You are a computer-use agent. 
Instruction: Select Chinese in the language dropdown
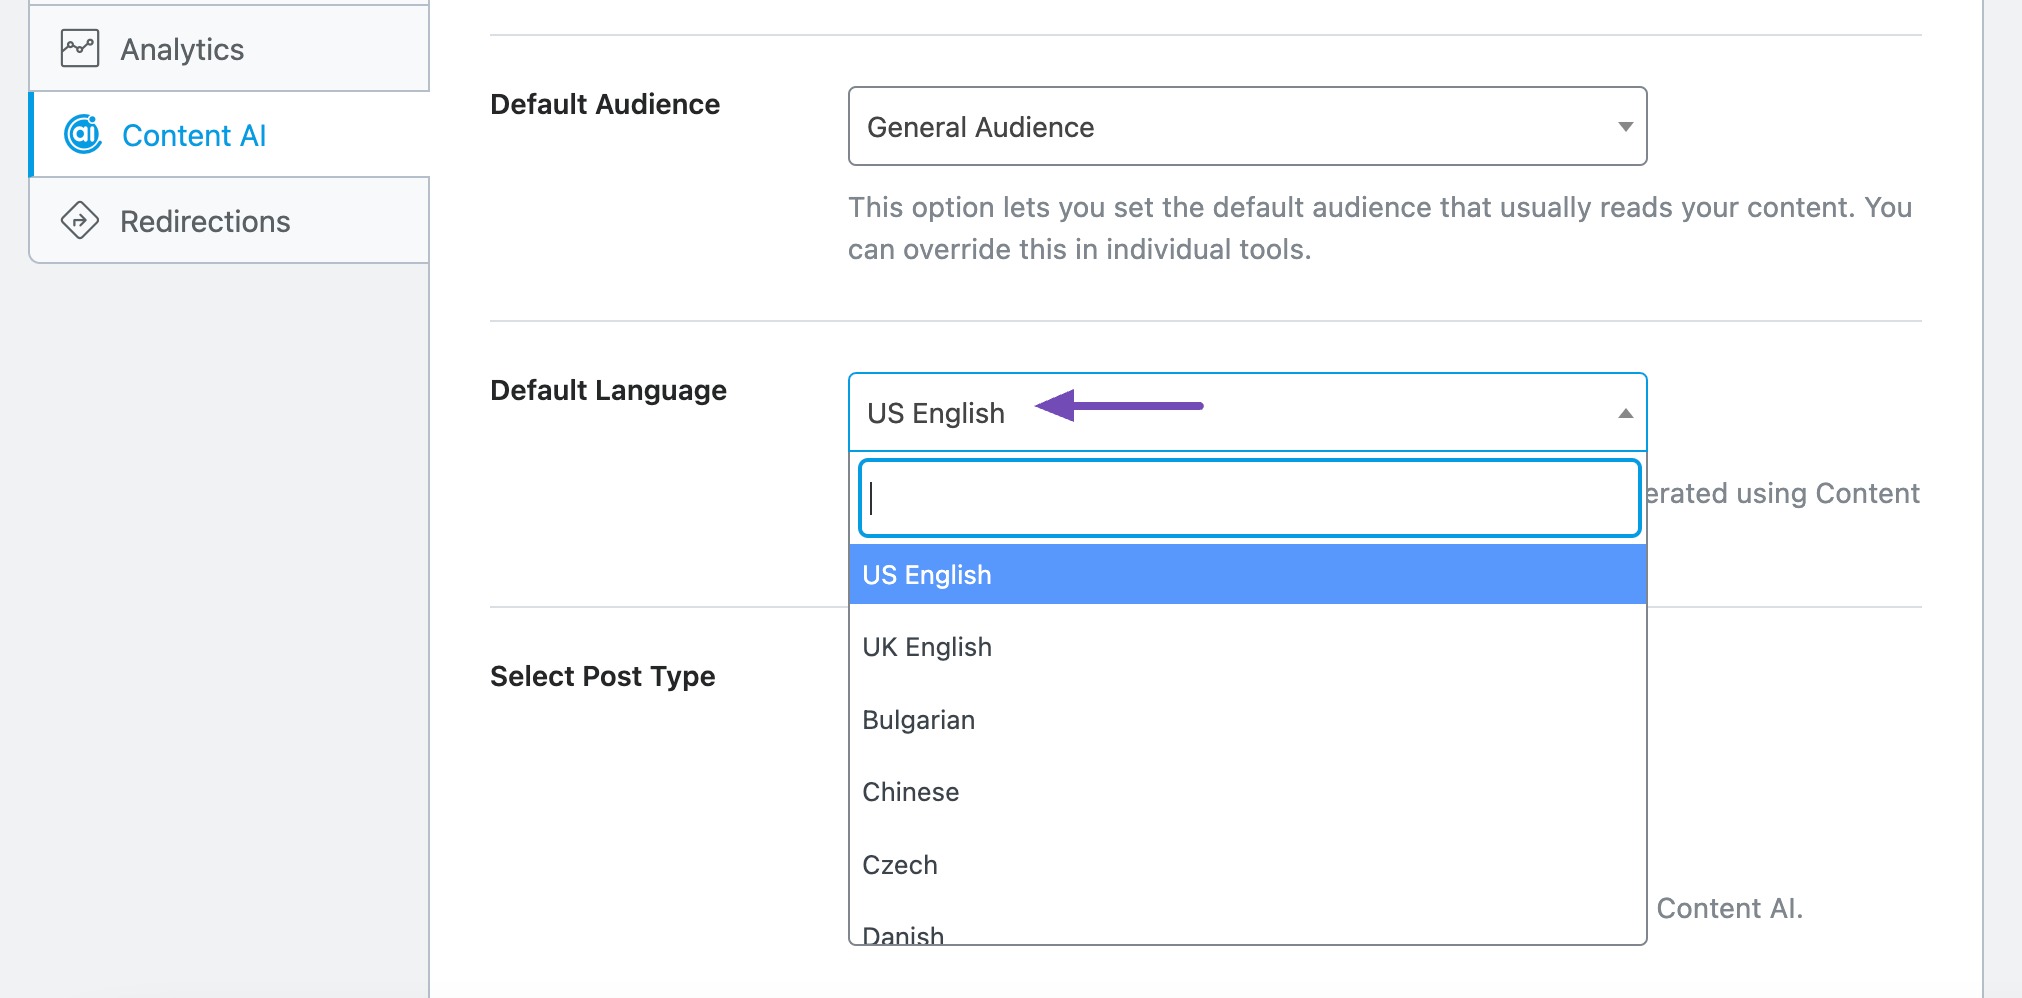(910, 791)
